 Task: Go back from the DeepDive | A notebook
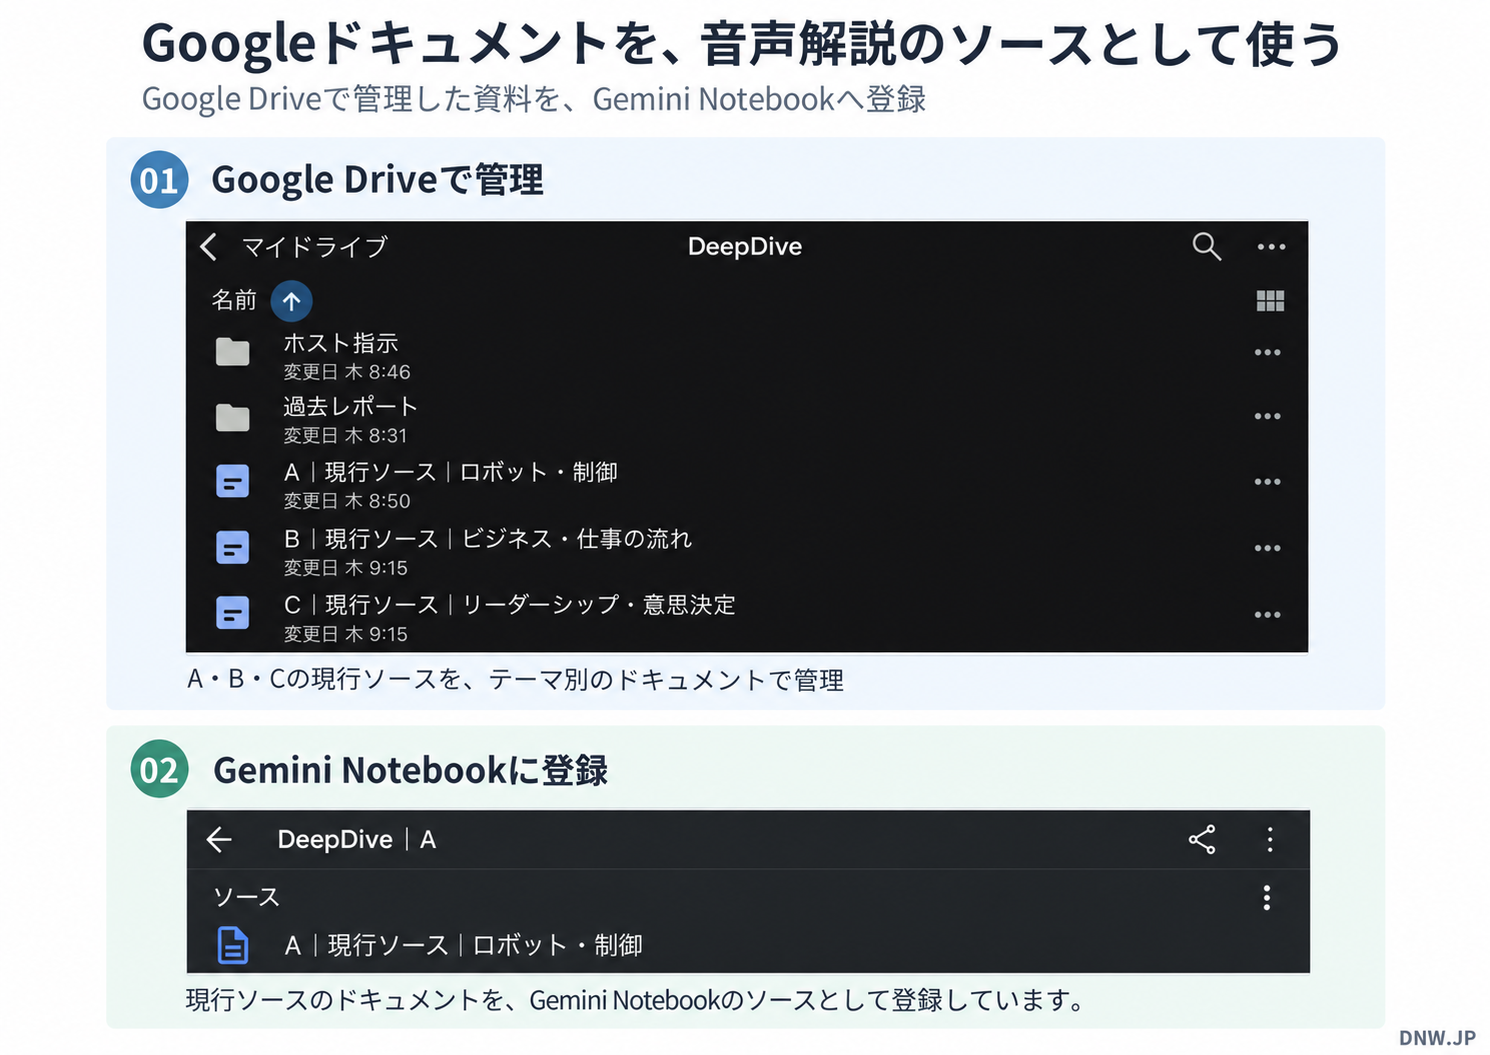tap(219, 840)
